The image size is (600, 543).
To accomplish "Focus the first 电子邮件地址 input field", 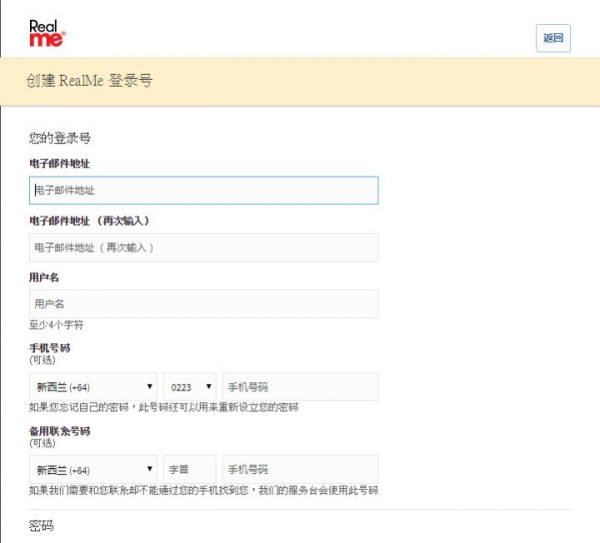I will pyautogui.click(x=203, y=190).
